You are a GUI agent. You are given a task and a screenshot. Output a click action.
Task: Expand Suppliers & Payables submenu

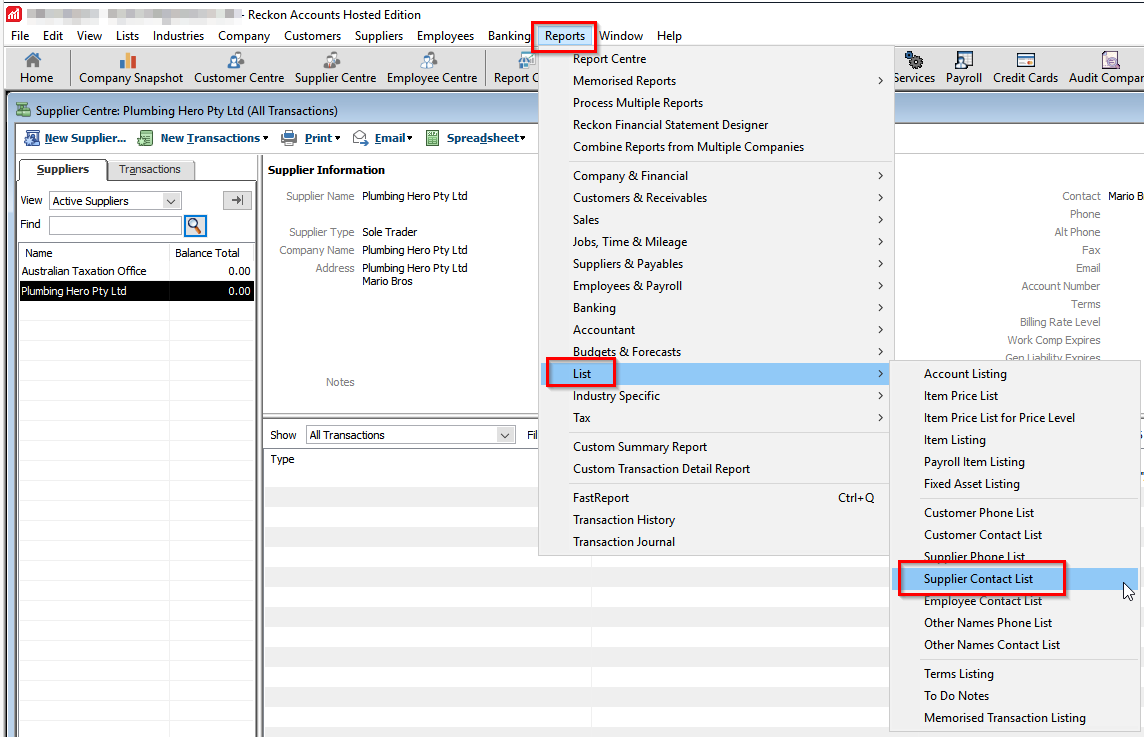pyautogui.click(x=716, y=263)
